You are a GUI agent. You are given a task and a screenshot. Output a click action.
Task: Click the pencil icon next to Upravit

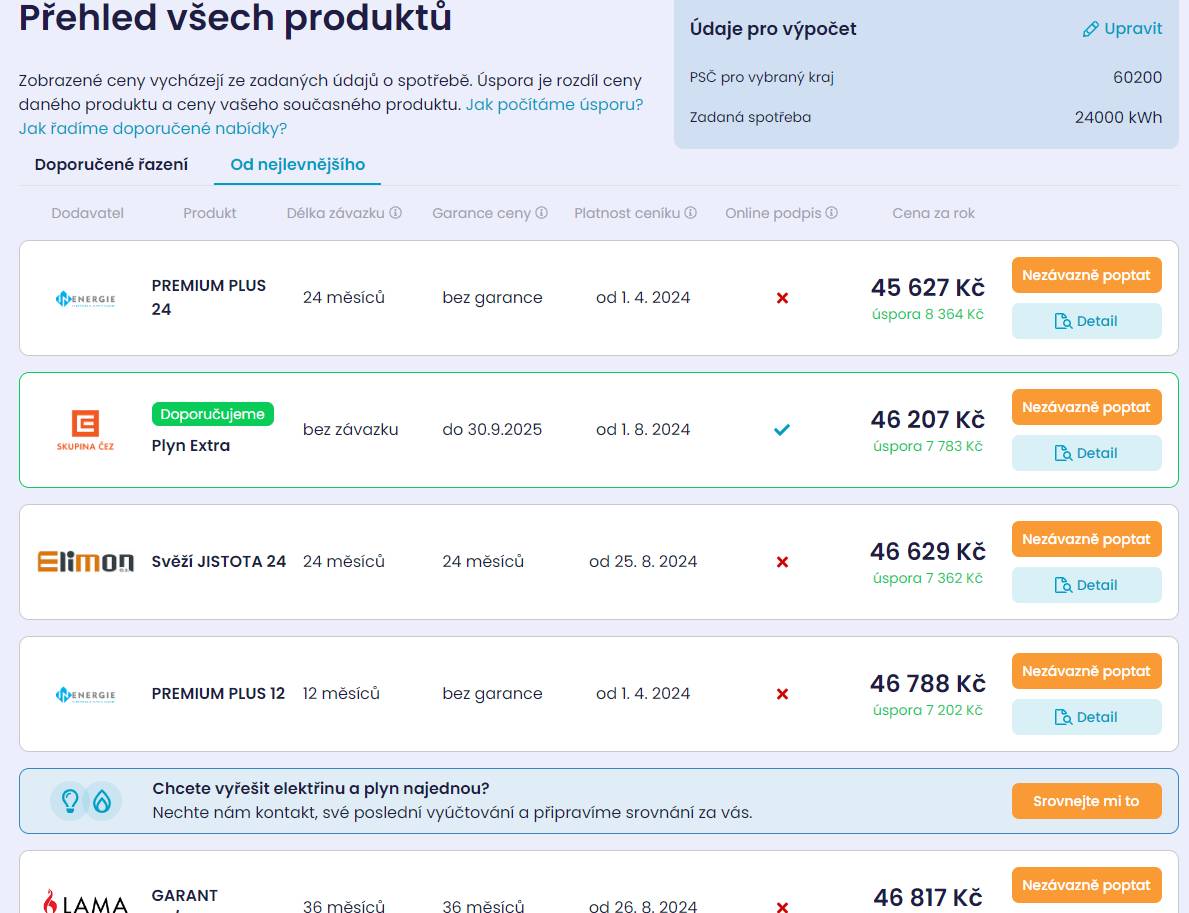pyautogui.click(x=1090, y=29)
